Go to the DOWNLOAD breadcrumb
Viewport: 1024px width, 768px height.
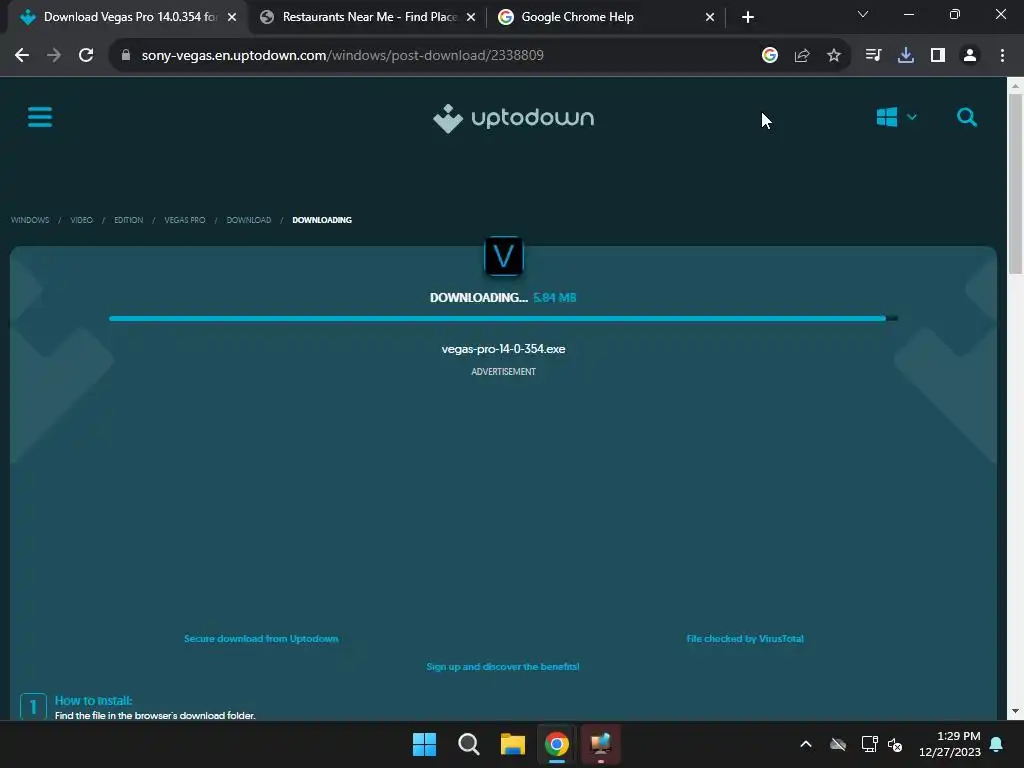tap(249, 220)
